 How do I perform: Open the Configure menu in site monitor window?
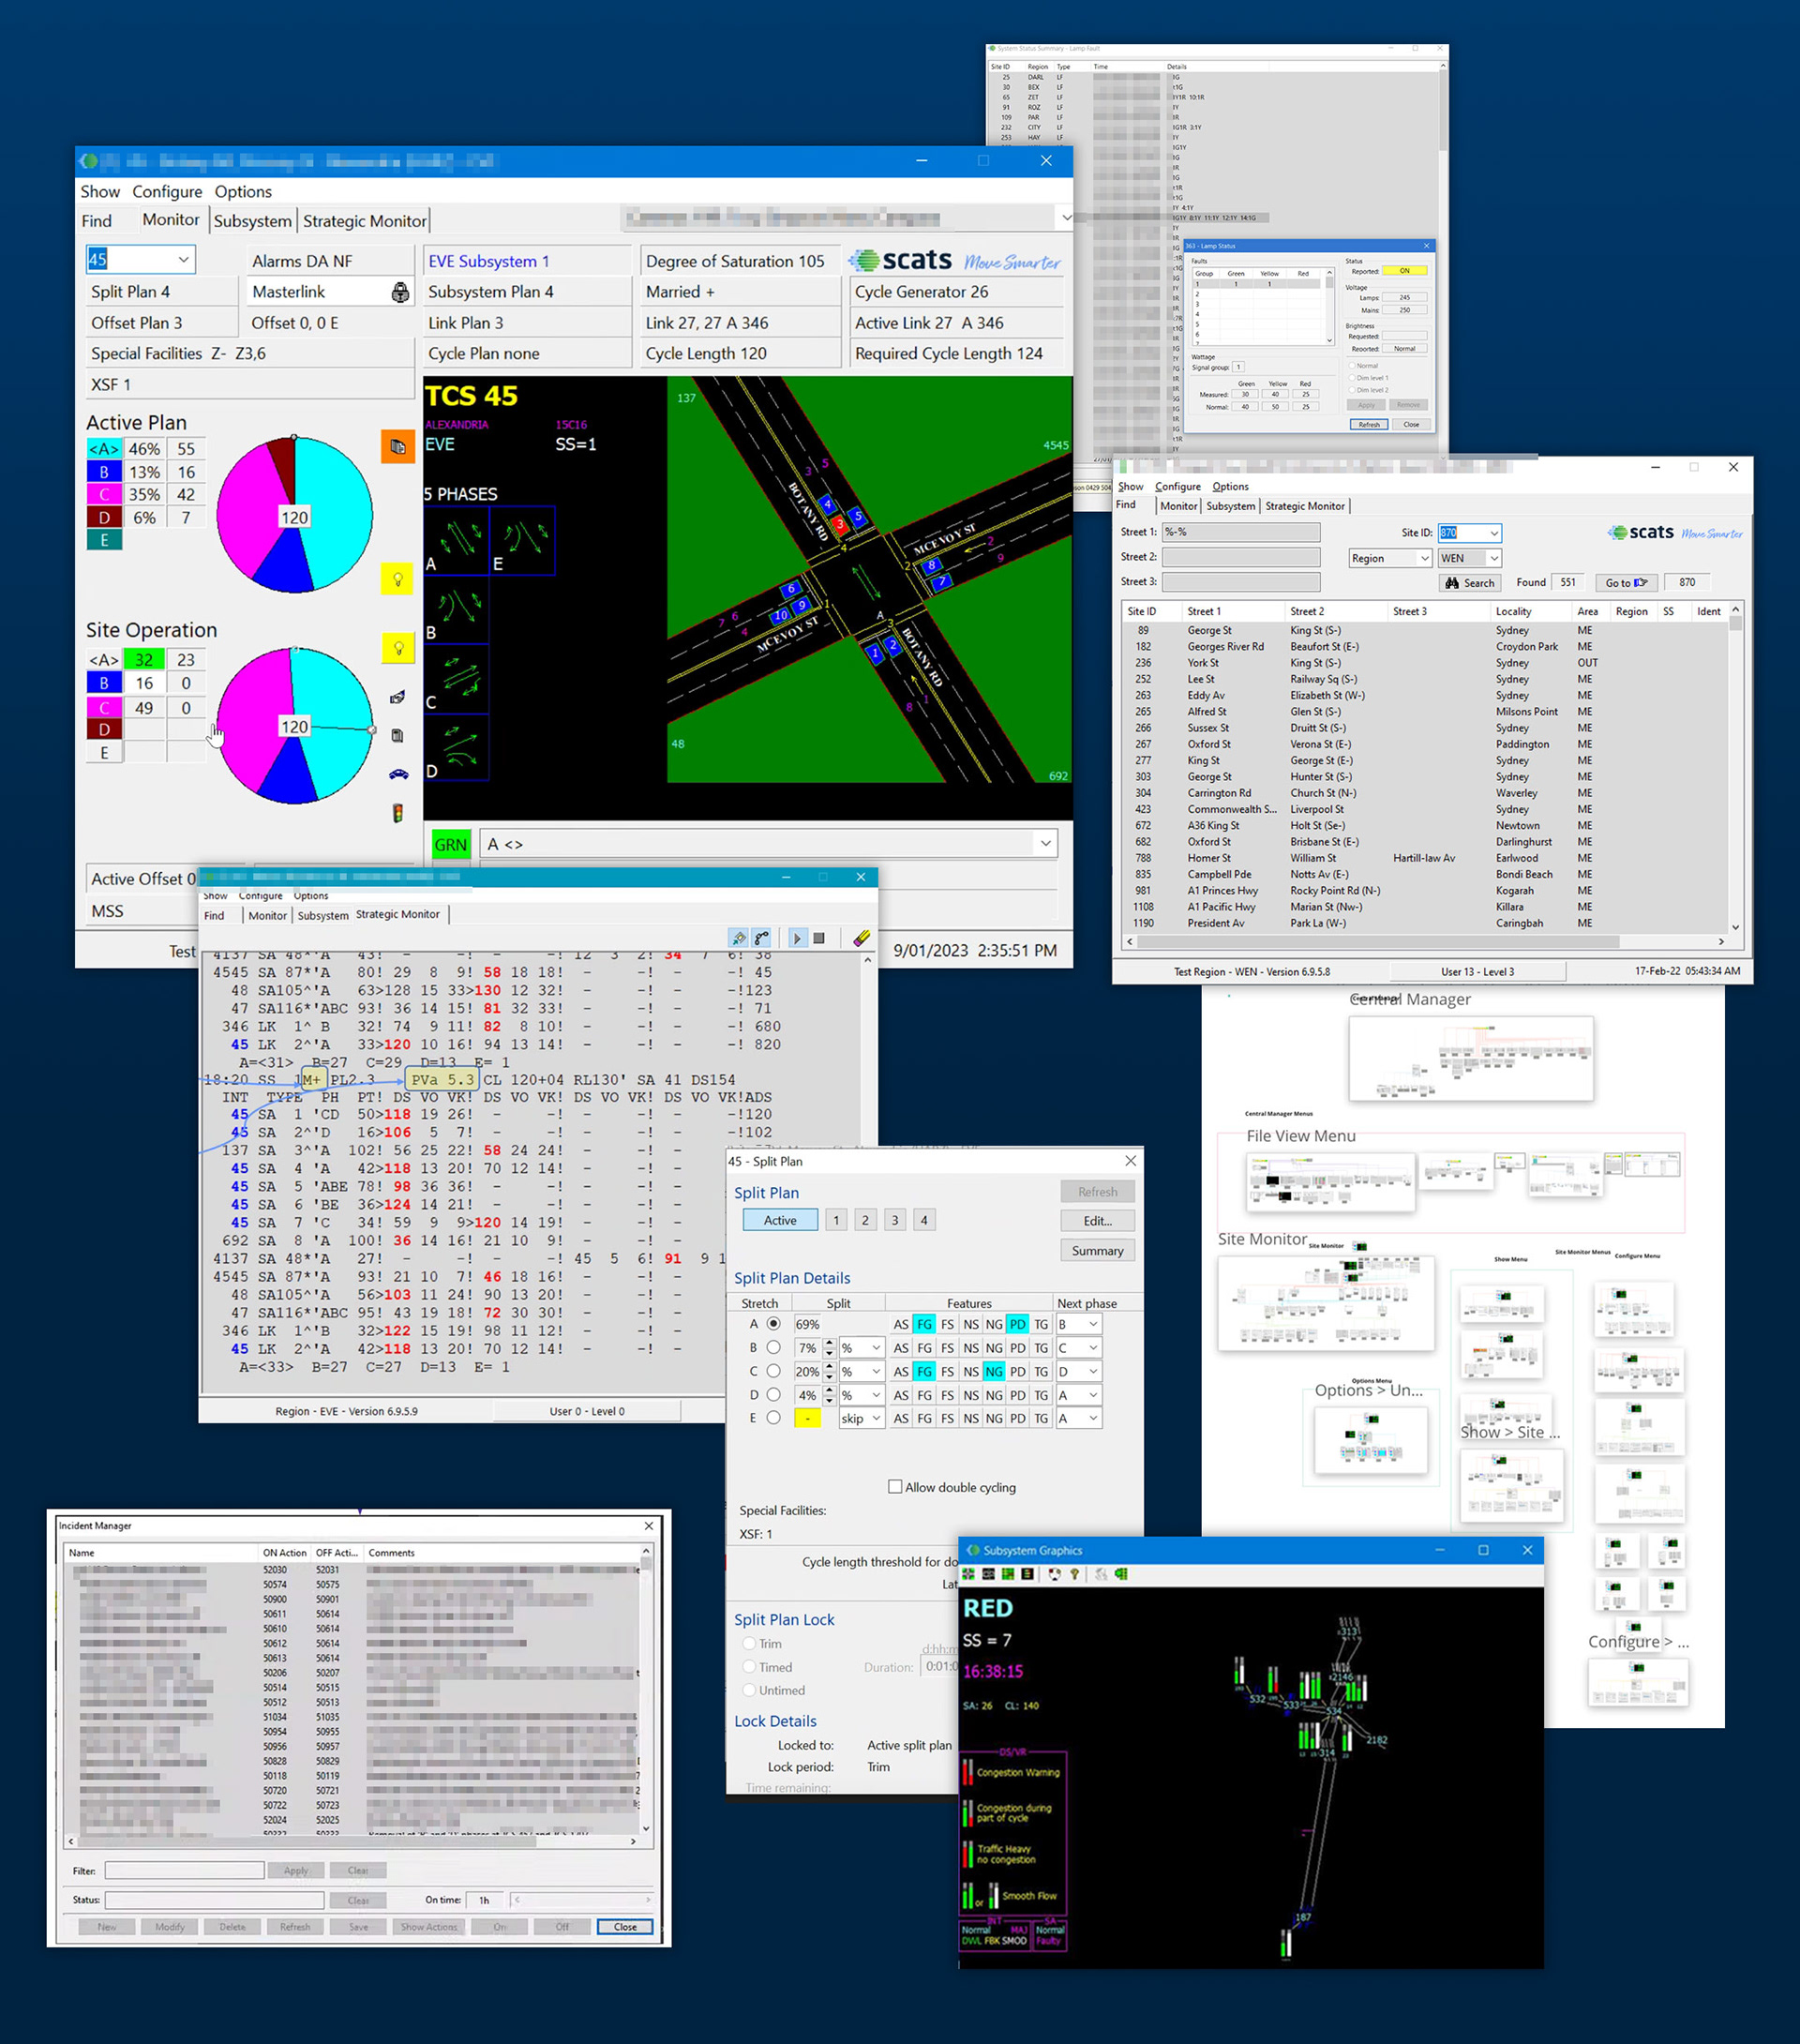pyautogui.click(x=167, y=191)
